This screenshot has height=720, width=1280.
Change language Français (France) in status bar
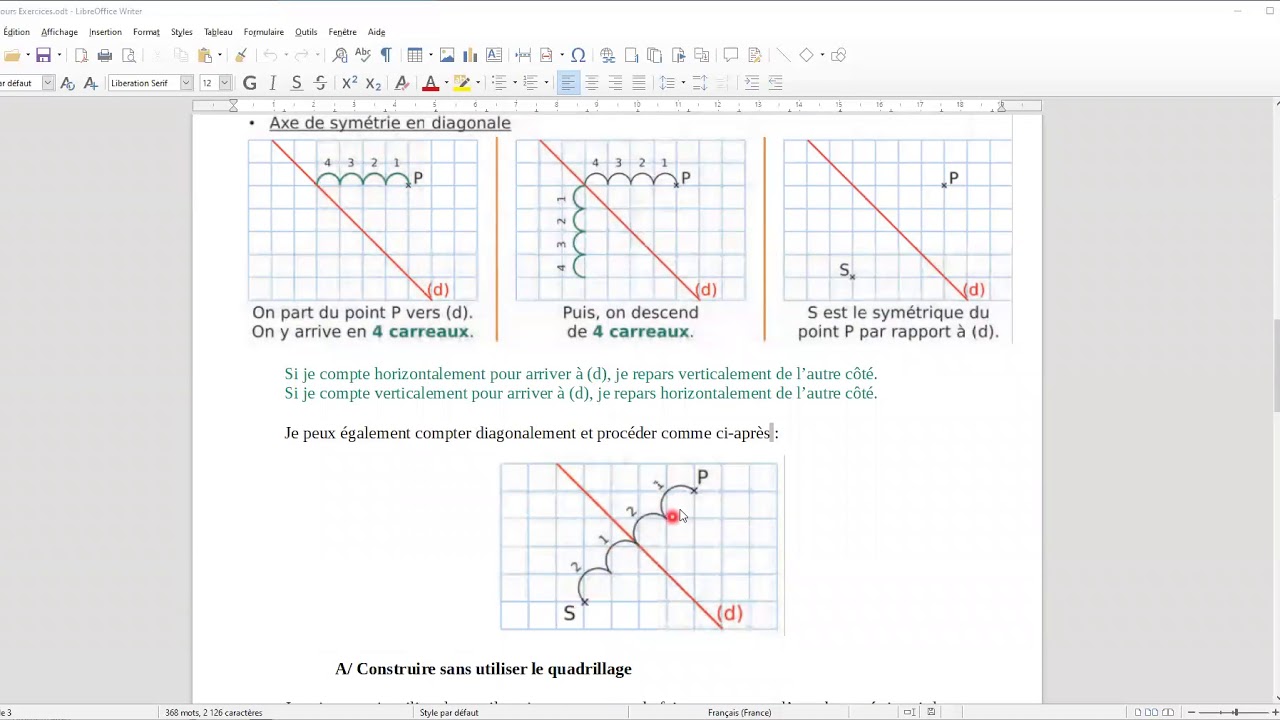click(739, 713)
